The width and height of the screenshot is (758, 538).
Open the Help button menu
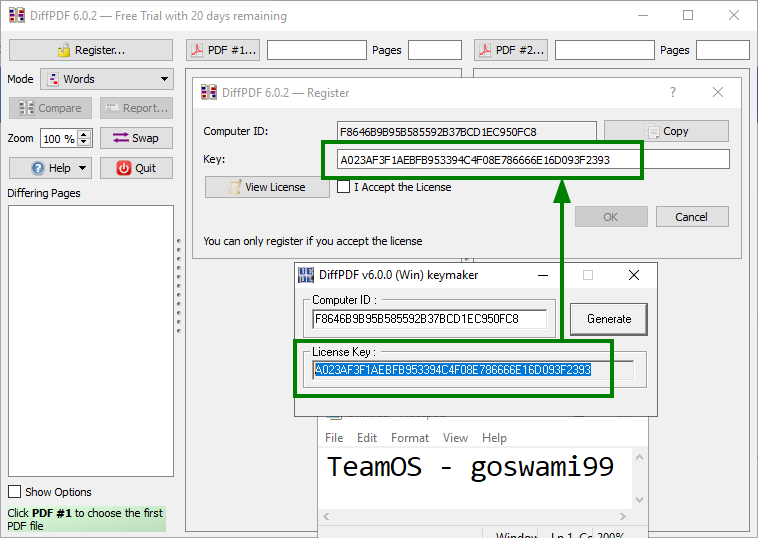[50, 168]
